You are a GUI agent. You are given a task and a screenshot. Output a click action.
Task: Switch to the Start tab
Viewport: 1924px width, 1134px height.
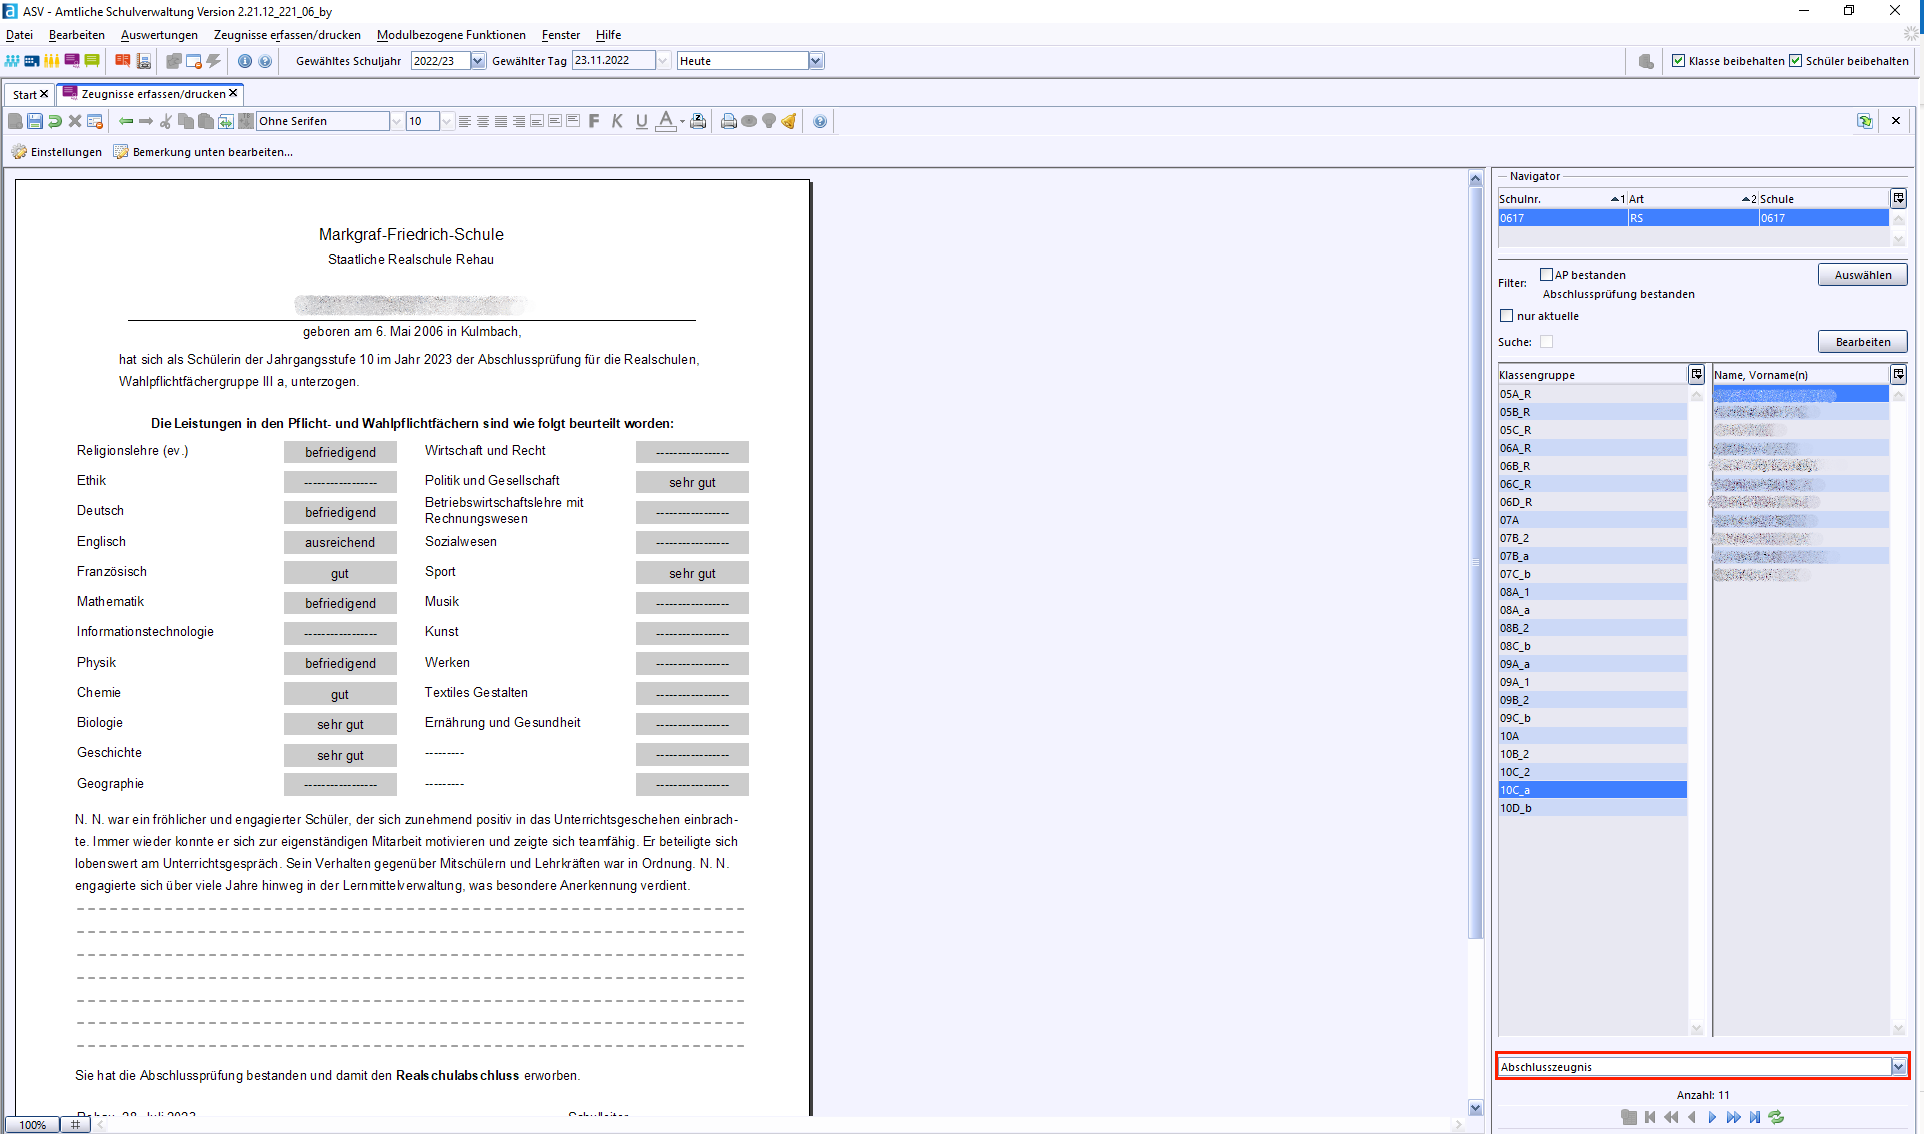click(x=24, y=94)
